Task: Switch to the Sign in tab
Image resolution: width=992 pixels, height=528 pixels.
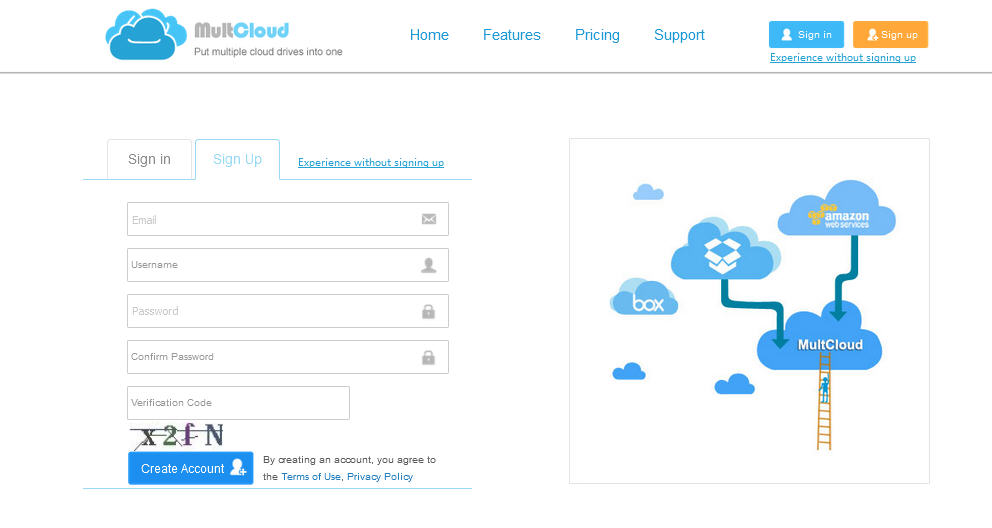Action: point(149,159)
